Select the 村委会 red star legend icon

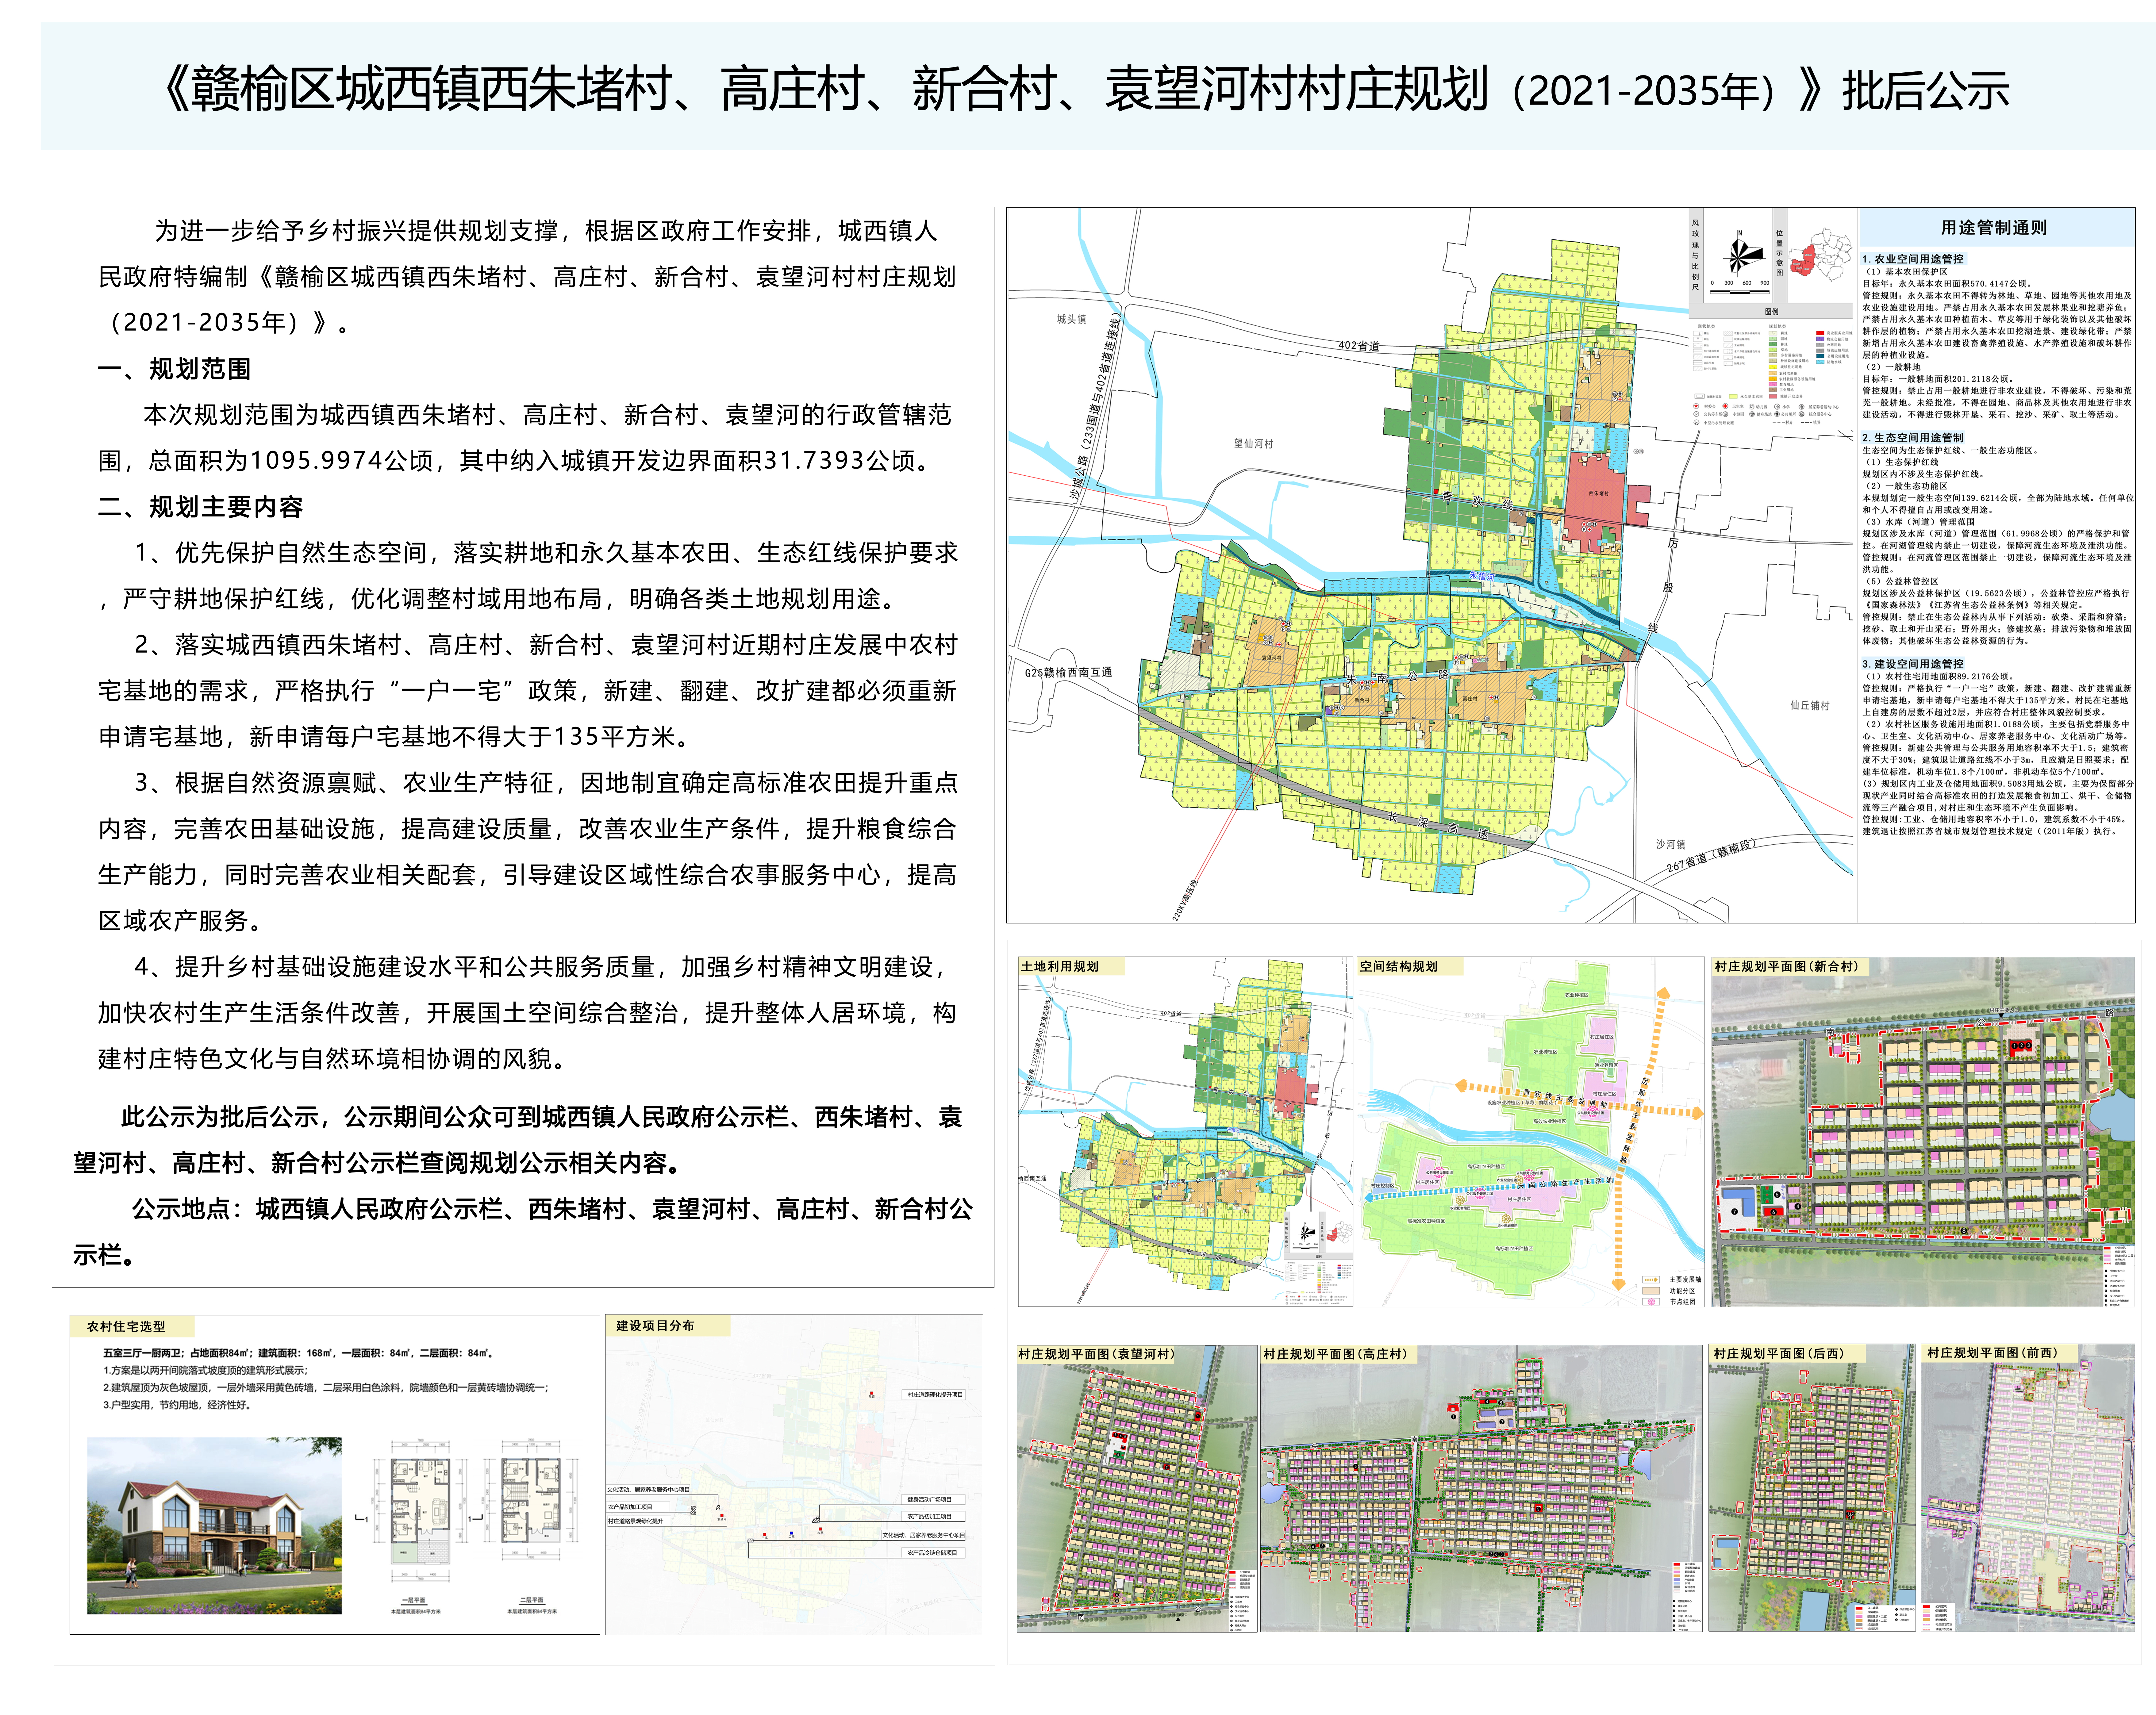[1696, 406]
